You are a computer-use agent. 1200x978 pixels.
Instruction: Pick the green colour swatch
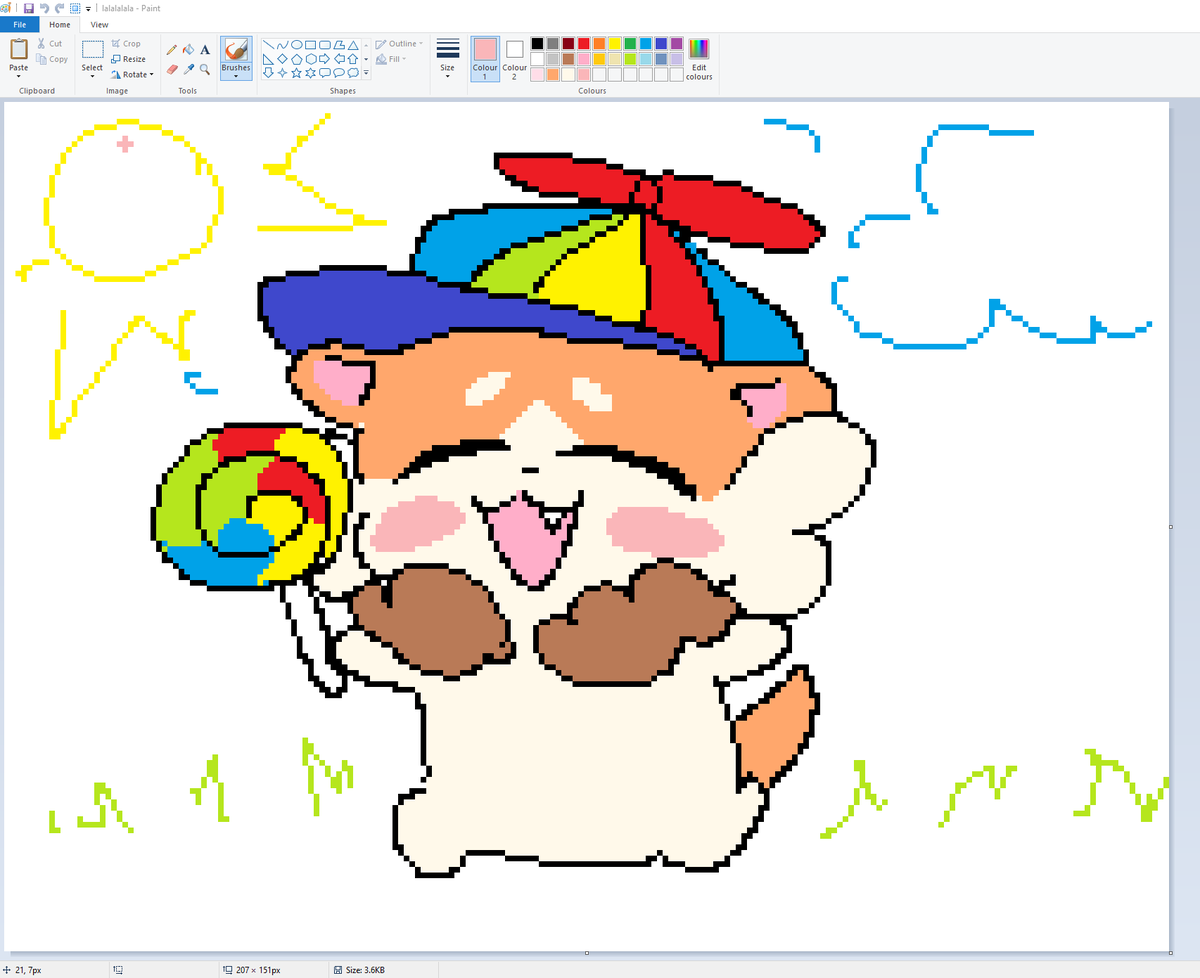(630, 43)
